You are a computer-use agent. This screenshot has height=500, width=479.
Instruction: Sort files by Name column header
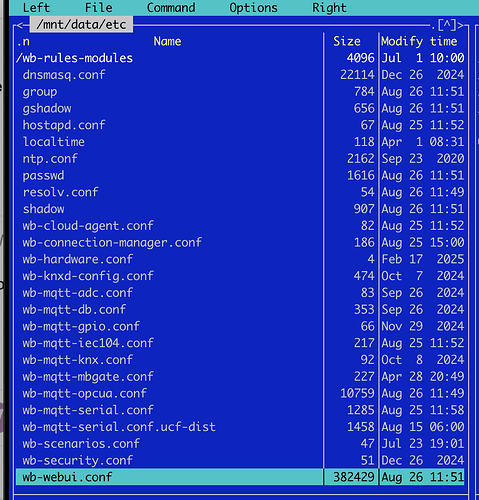(167, 41)
